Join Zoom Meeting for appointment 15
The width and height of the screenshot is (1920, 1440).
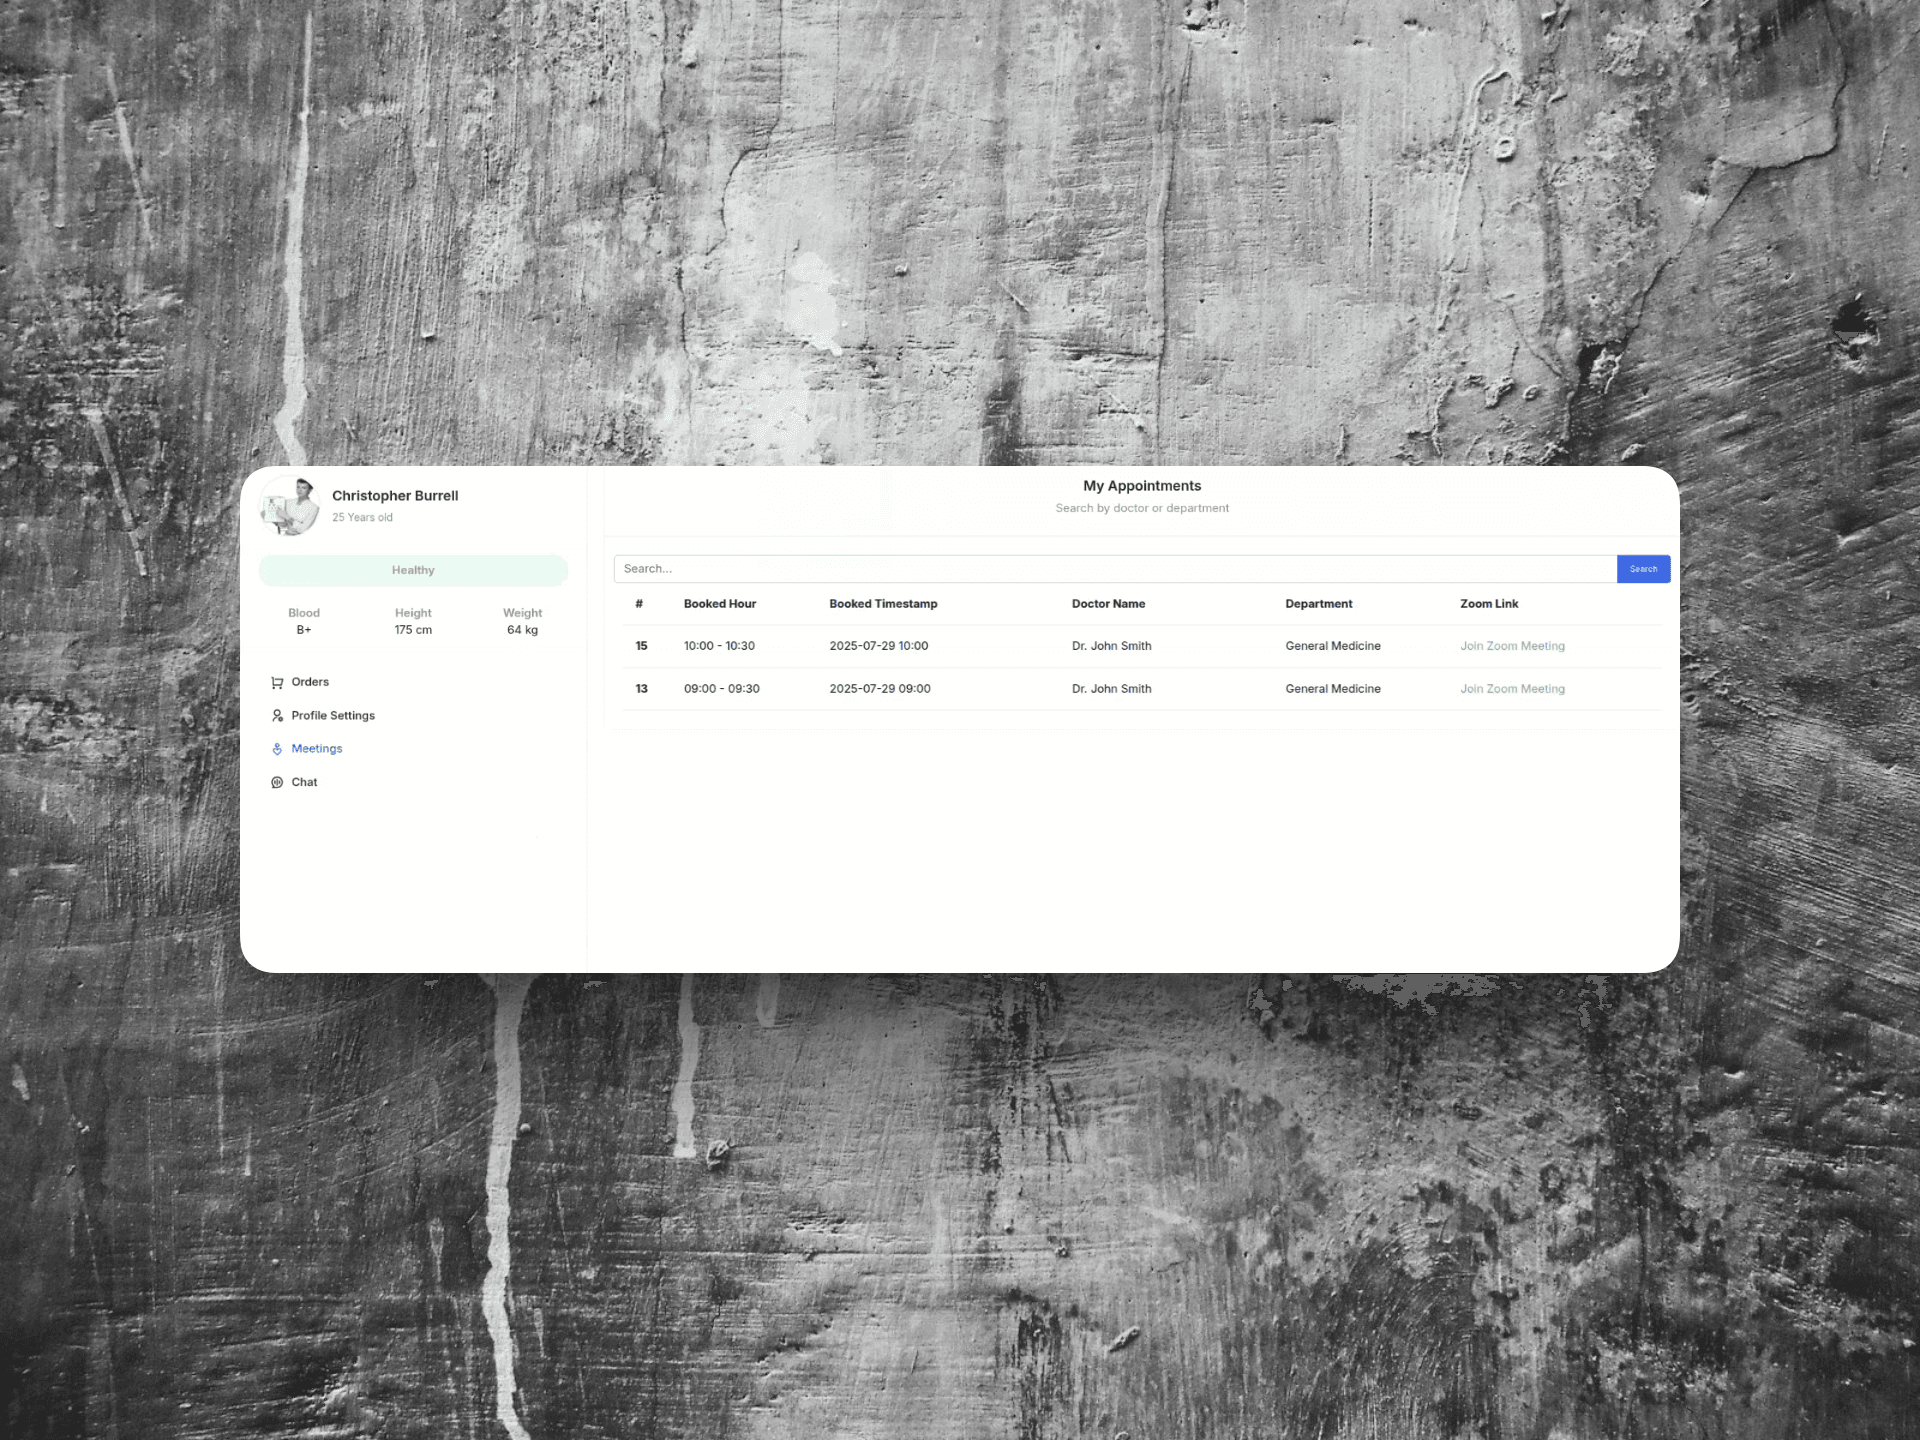(1512, 646)
